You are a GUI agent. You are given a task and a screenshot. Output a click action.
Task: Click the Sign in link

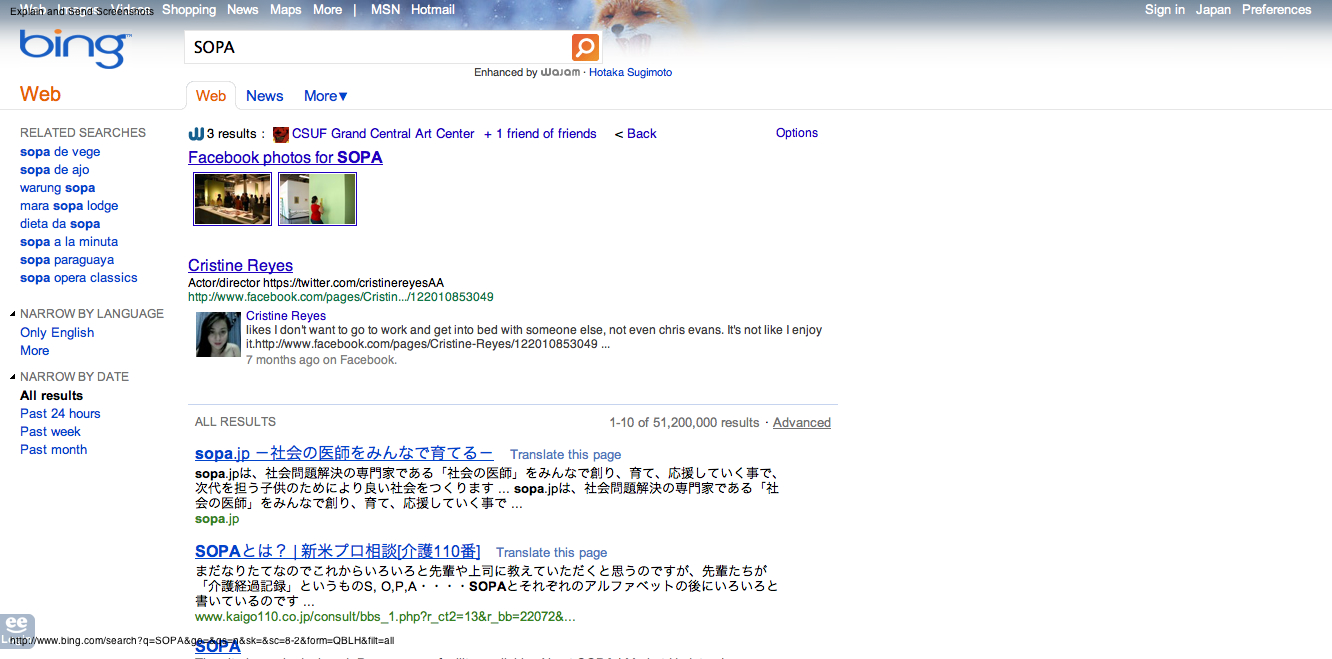pyautogui.click(x=1165, y=10)
